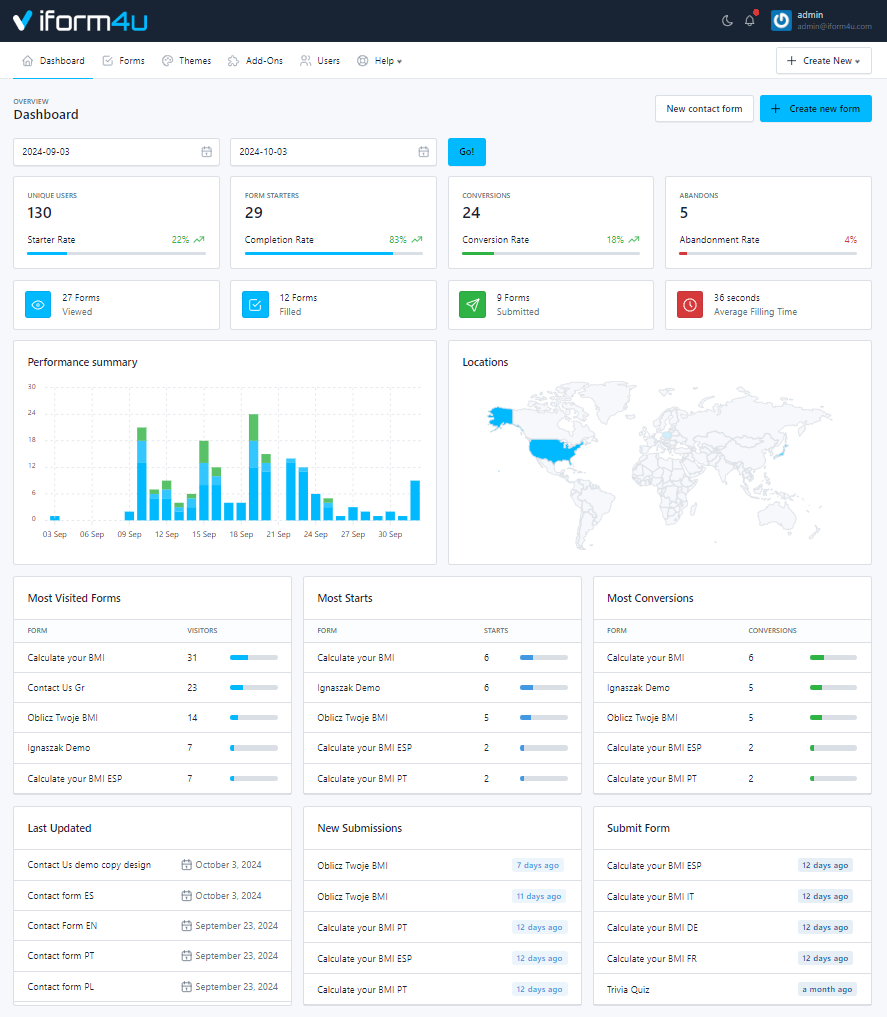Viewport: 887px width, 1017px height.
Task: Open notifications via the bell icon
Action: [x=749, y=19]
